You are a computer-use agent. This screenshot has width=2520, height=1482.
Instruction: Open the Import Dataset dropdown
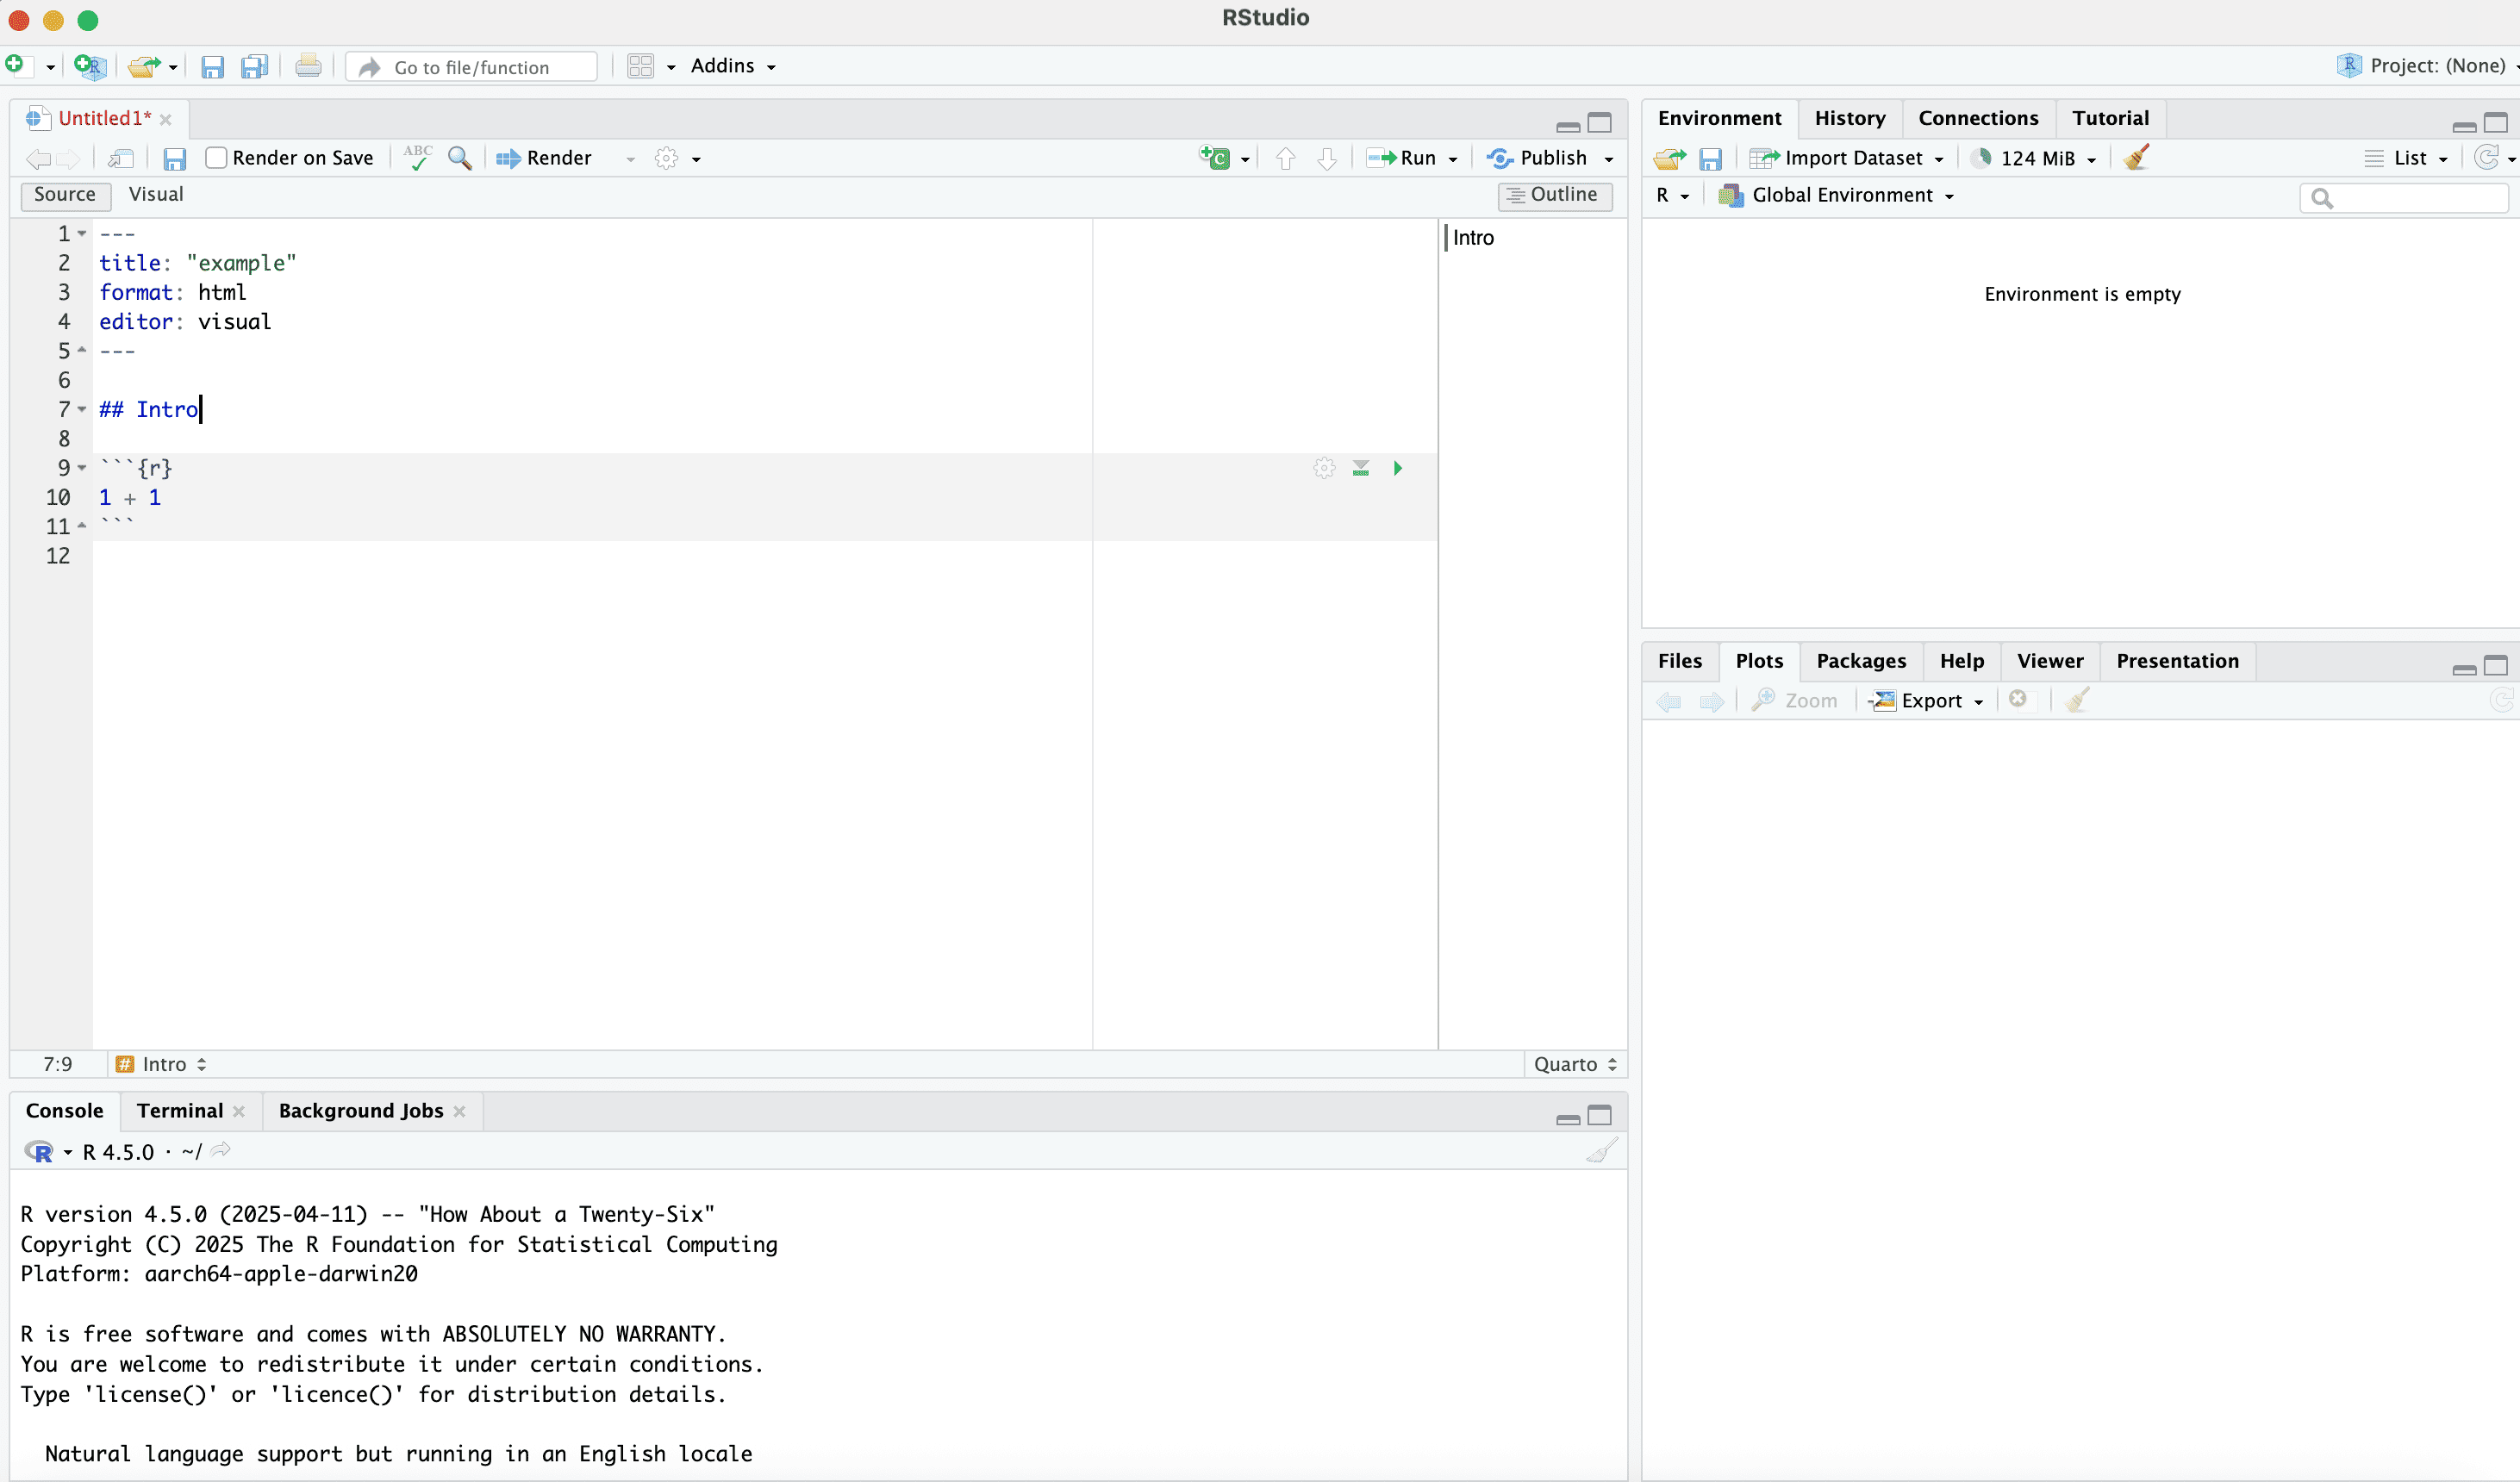(x=1851, y=158)
